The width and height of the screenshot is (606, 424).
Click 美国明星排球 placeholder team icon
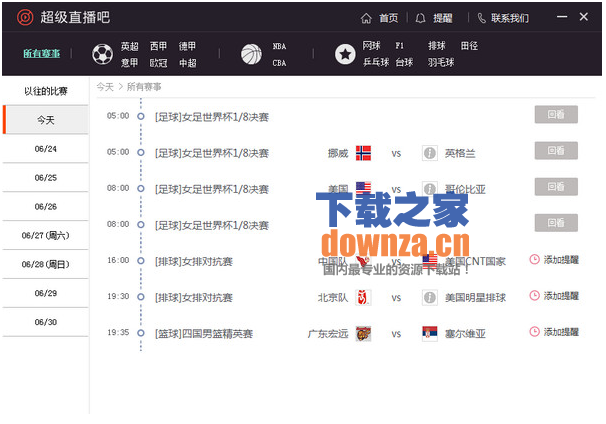point(429,298)
